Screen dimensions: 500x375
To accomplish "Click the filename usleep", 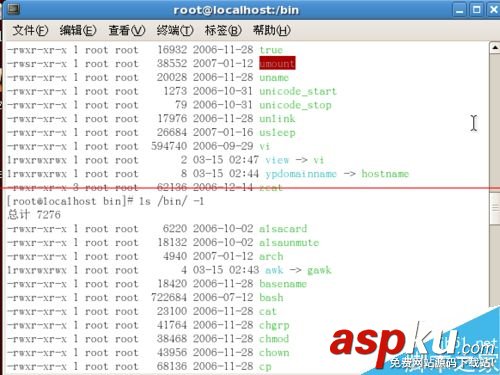I will coord(277,133).
